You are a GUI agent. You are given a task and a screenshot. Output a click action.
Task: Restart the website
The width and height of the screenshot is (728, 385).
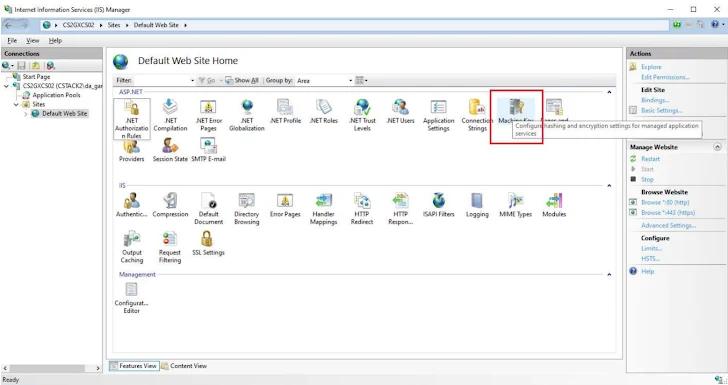coord(650,159)
